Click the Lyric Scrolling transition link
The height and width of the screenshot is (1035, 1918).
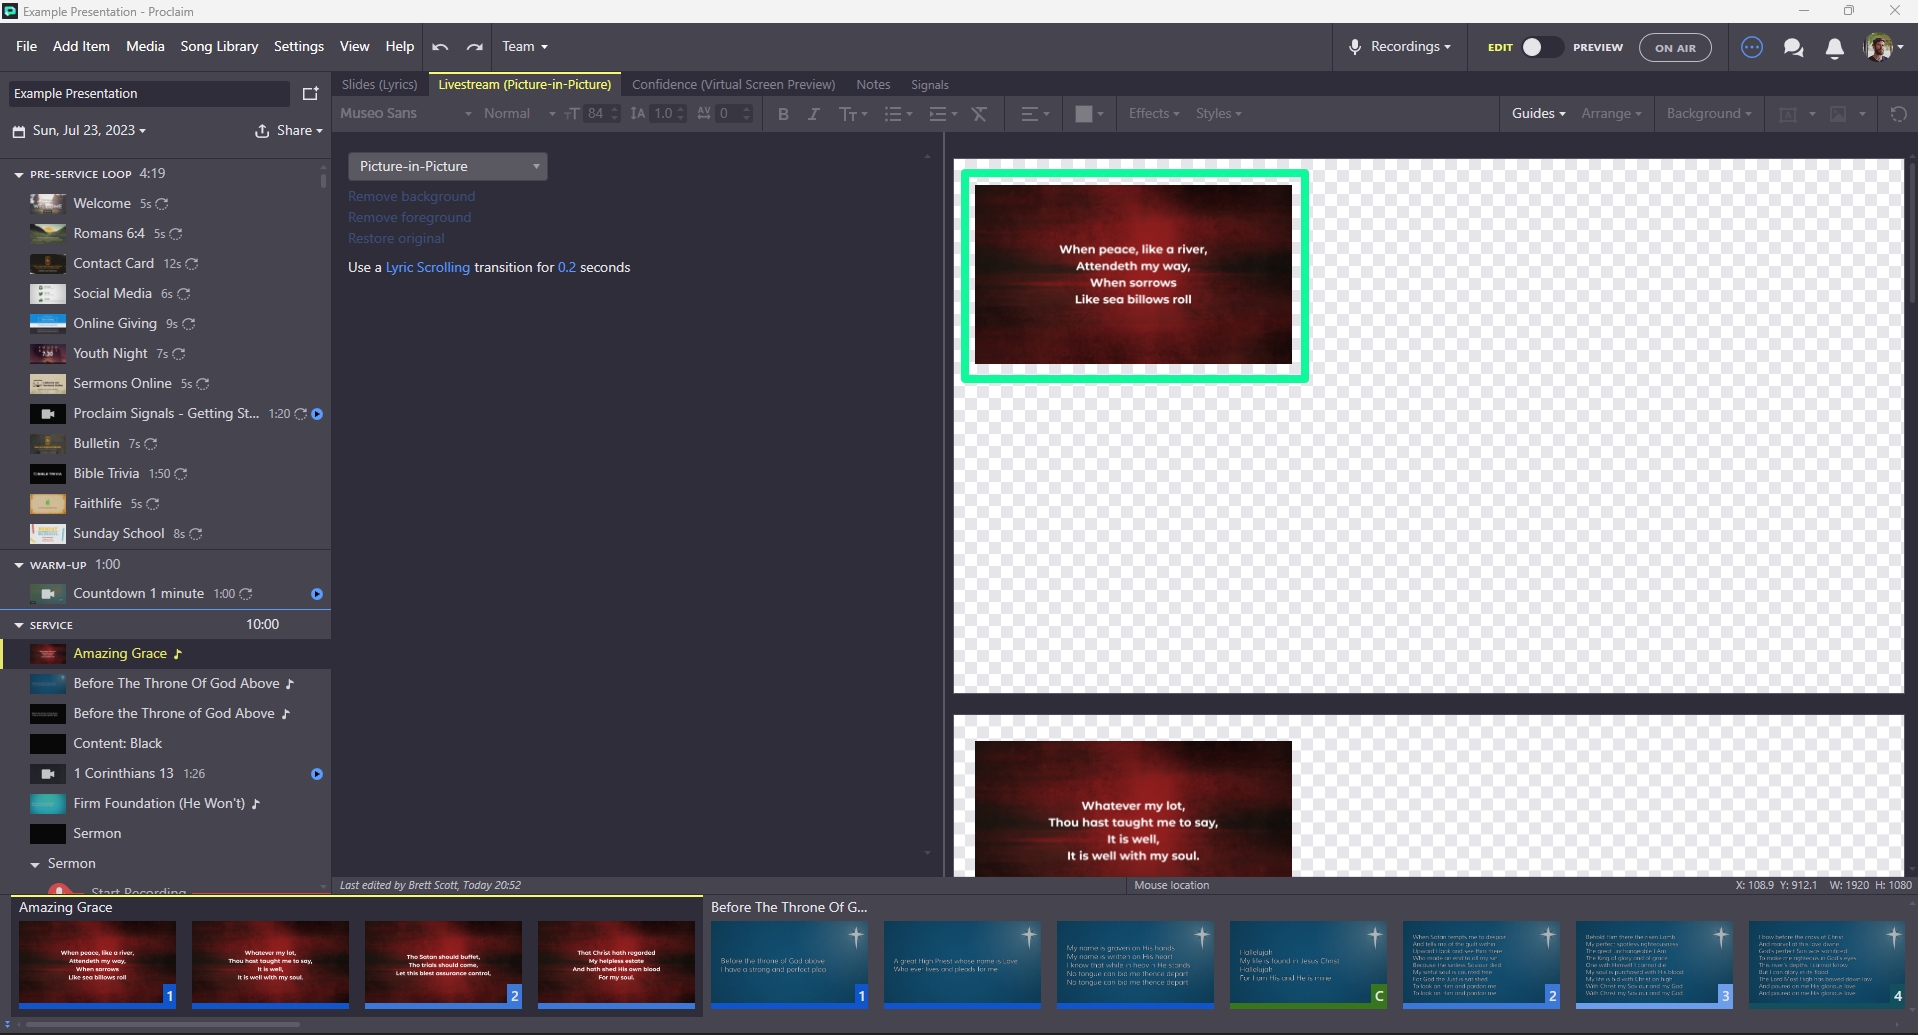coord(427,268)
